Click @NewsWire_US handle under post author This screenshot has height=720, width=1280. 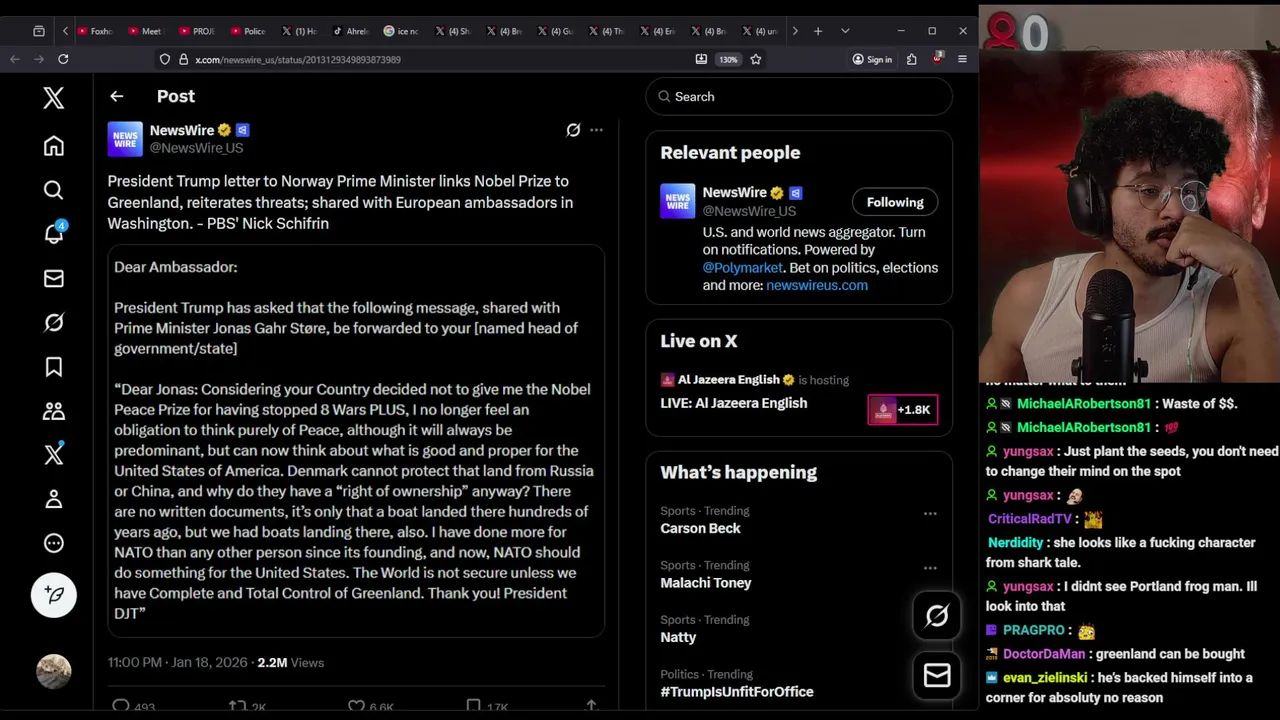click(196, 148)
